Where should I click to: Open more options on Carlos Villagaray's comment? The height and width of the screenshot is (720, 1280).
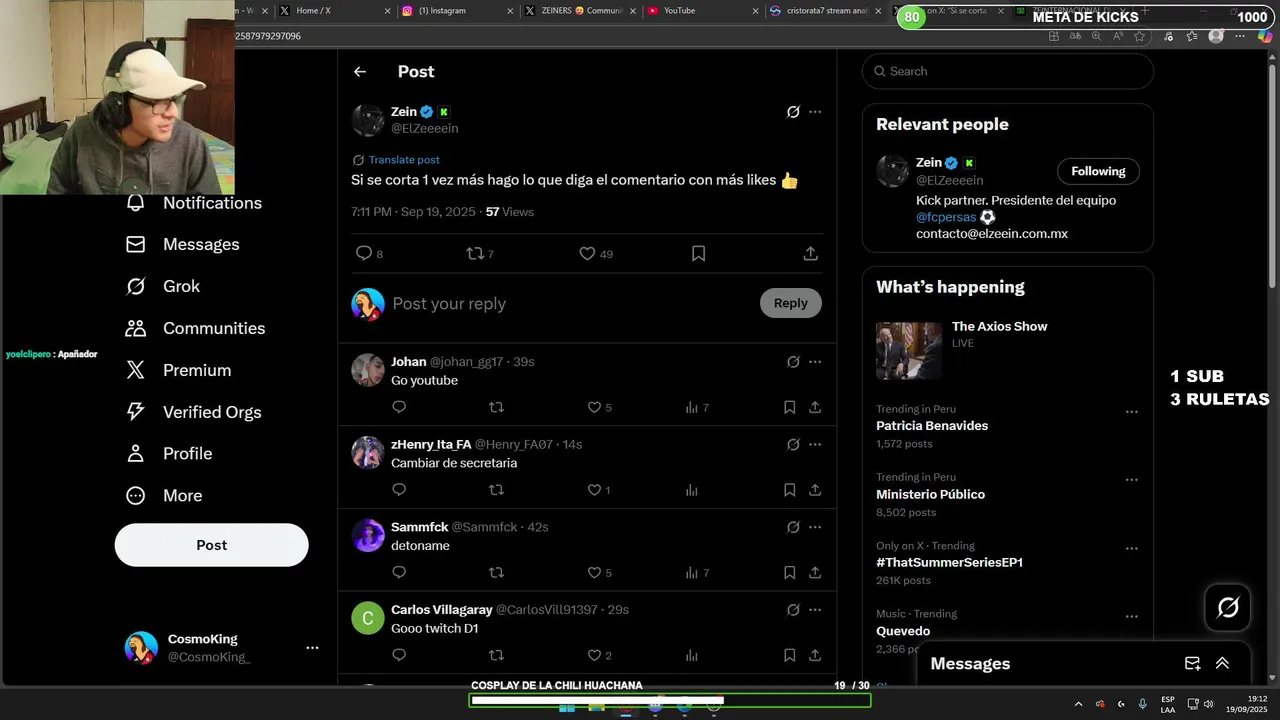pos(815,610)
